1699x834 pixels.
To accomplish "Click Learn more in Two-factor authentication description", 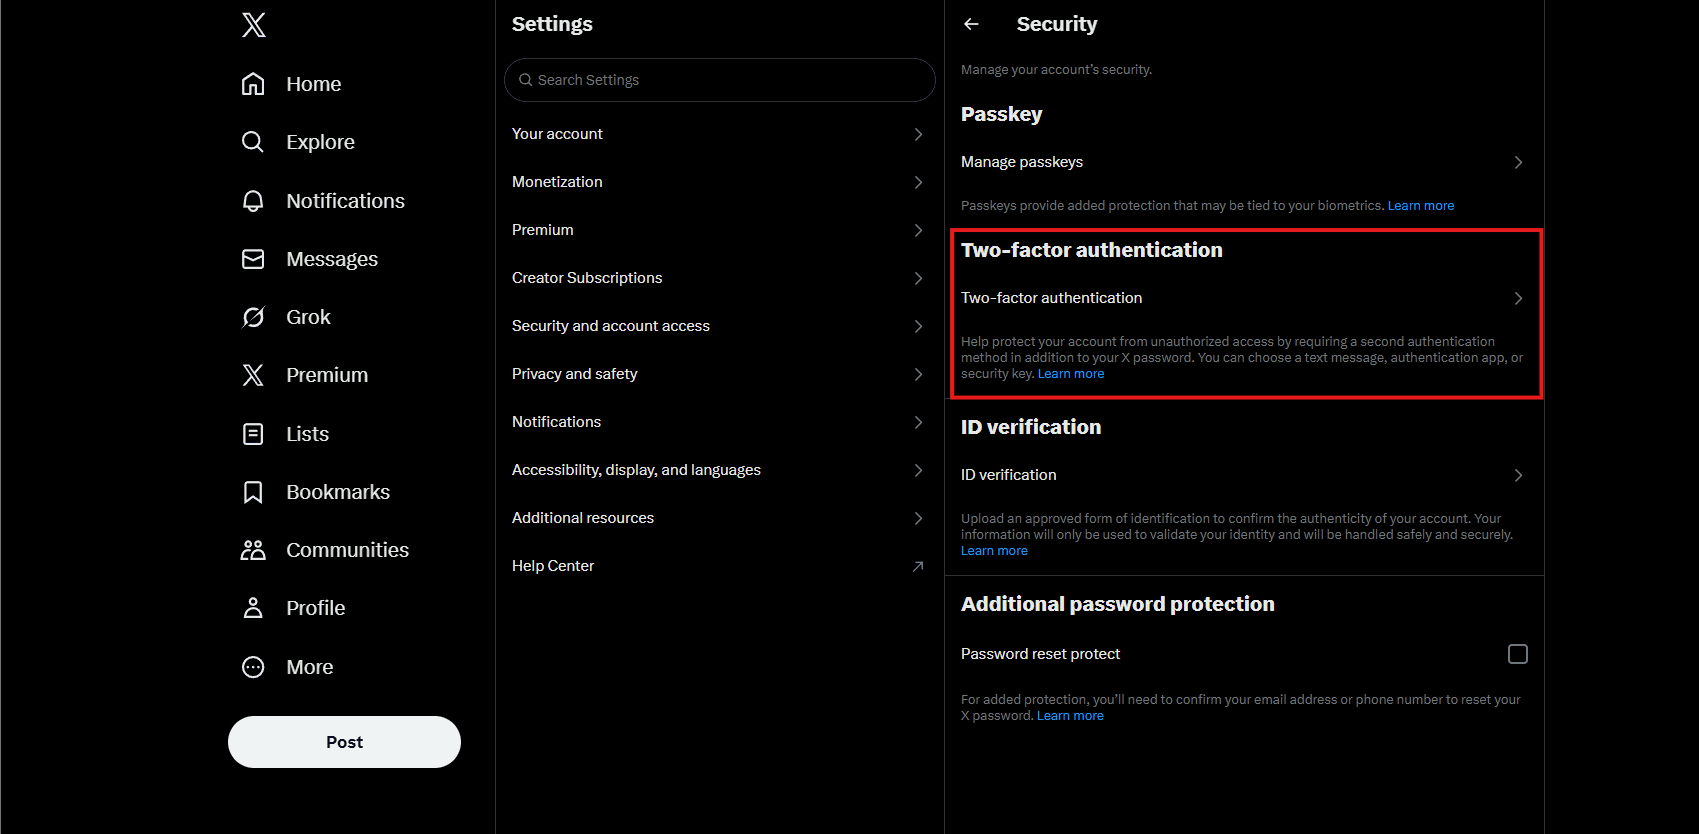I will [x=1070, y=373].
